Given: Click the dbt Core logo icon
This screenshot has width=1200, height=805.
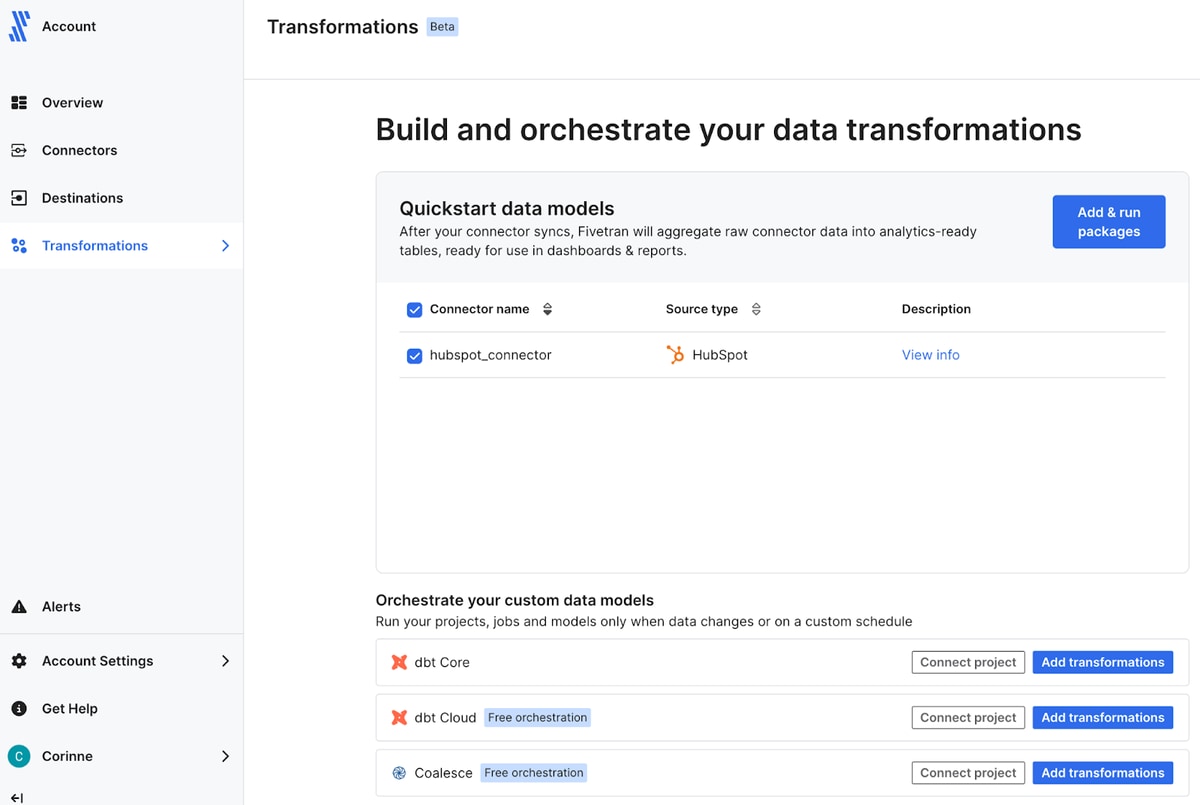Looking at the screenshot, I should coord(399,662).
